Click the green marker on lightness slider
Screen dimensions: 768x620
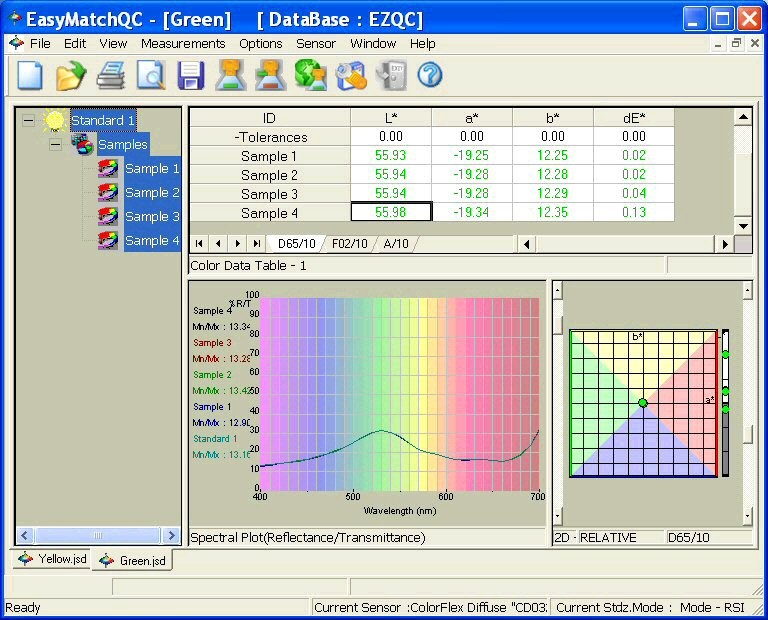click(x=726, y=354)
